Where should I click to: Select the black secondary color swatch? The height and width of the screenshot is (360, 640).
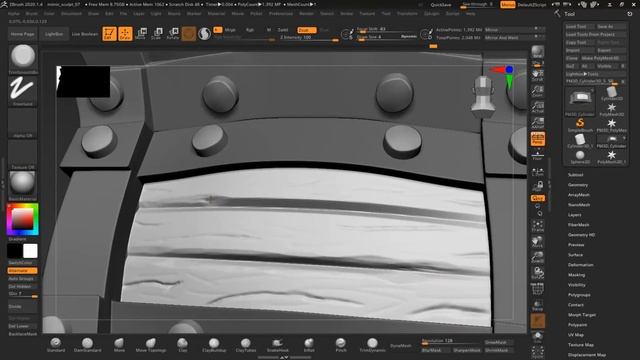15,251
